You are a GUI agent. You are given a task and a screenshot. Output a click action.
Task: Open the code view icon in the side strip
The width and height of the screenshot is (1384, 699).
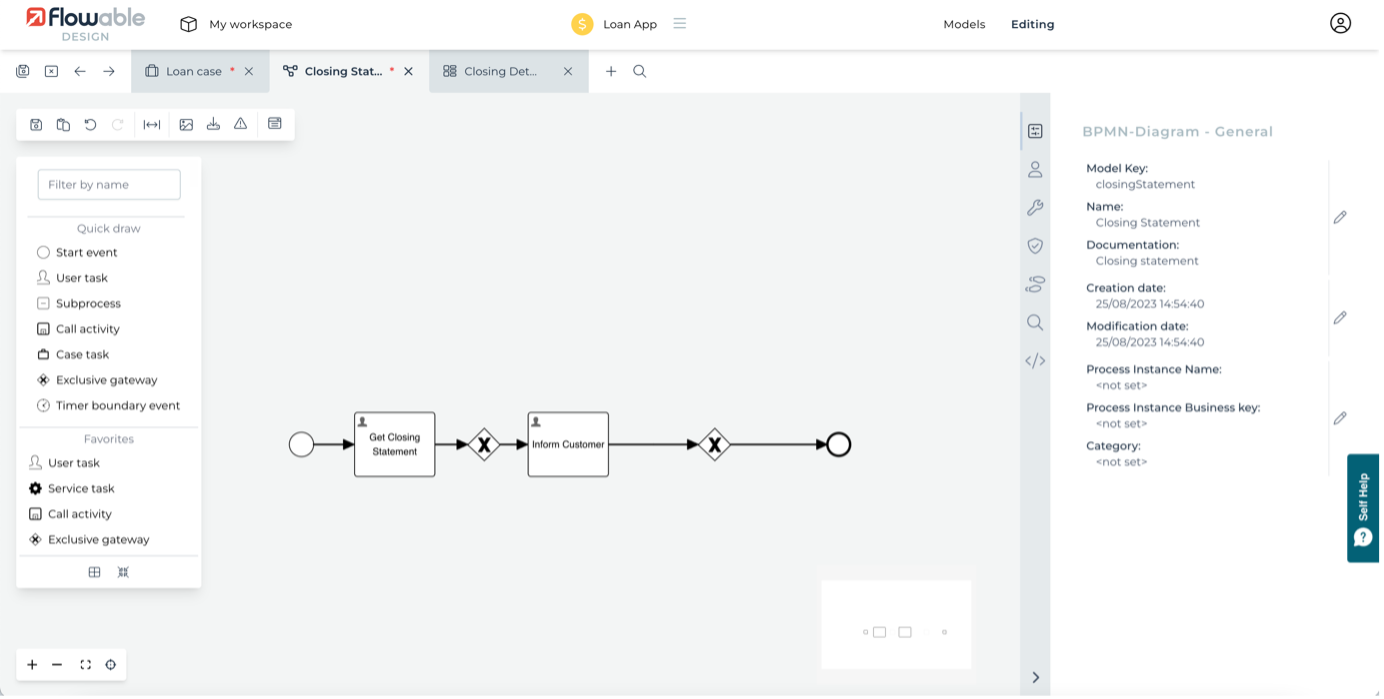(1035, 361)
